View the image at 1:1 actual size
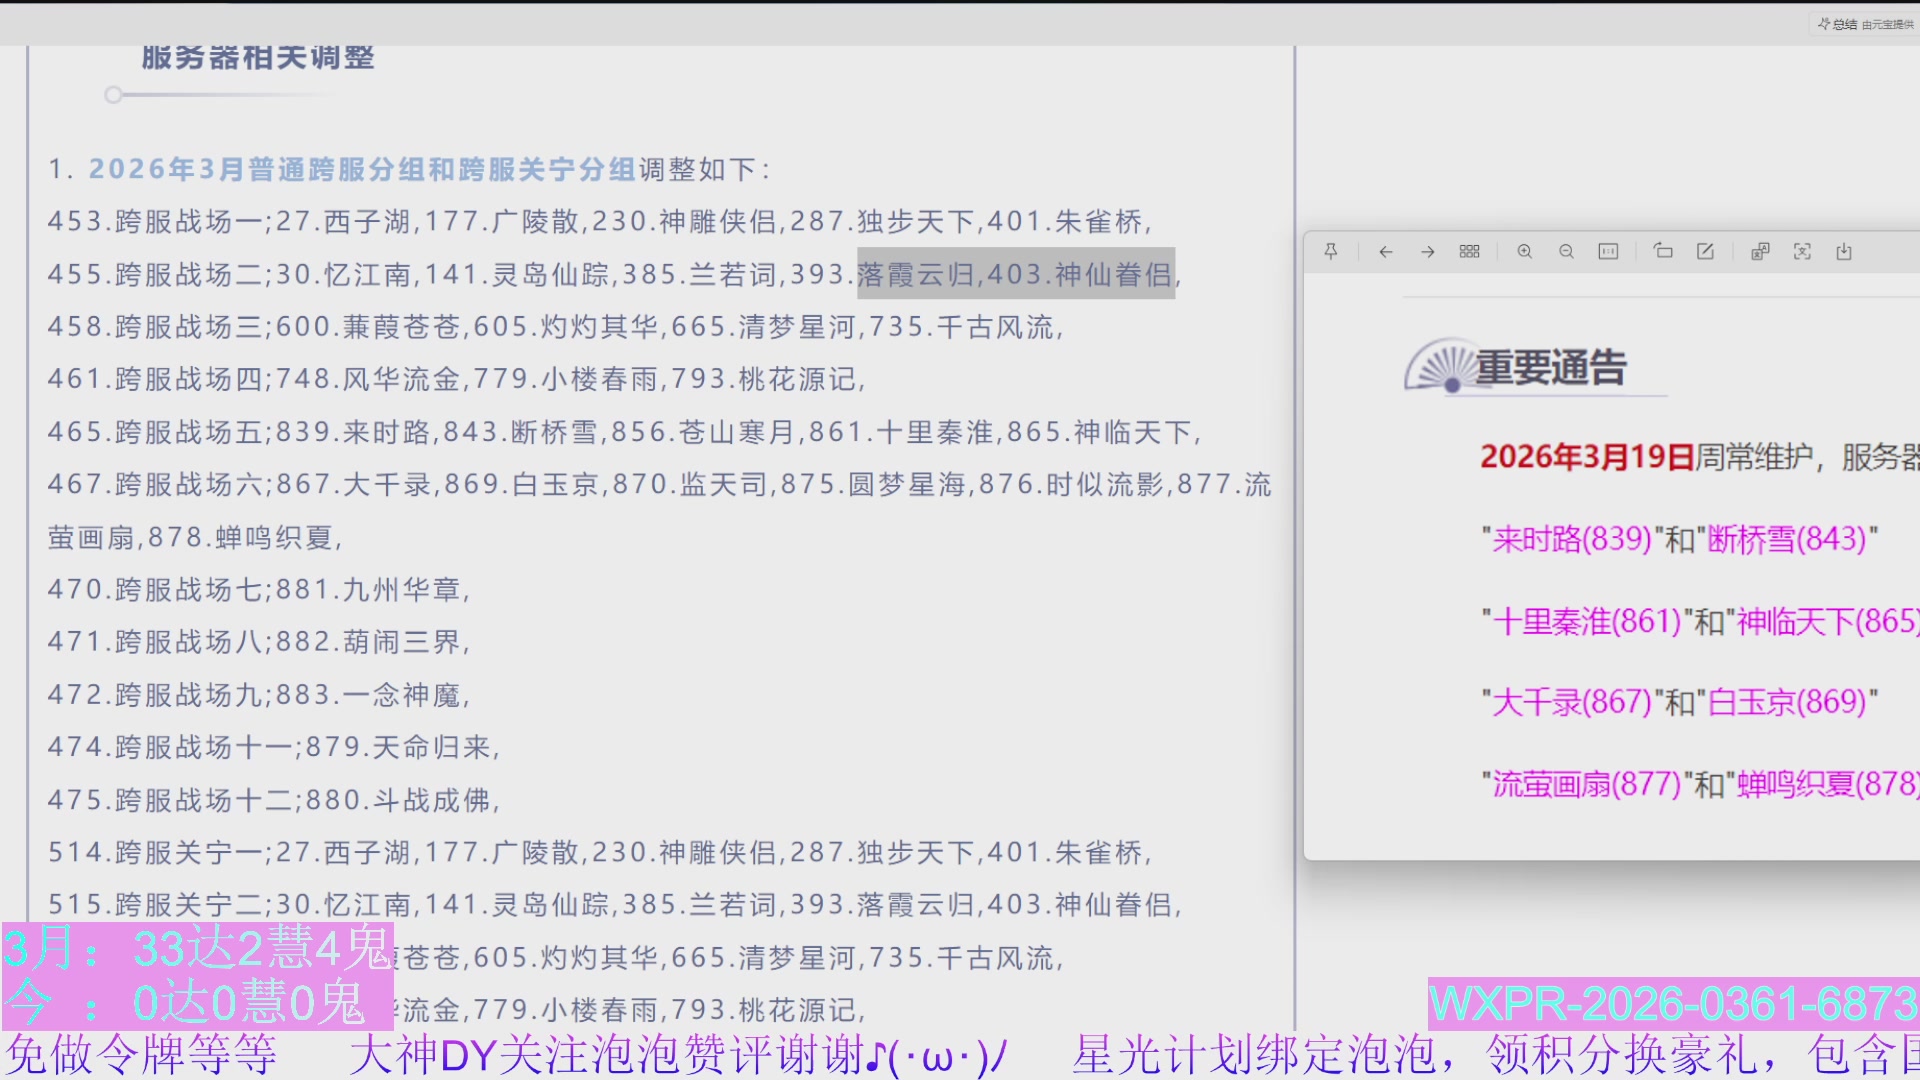The image size is (1920, 1080). pos(1609,251)
